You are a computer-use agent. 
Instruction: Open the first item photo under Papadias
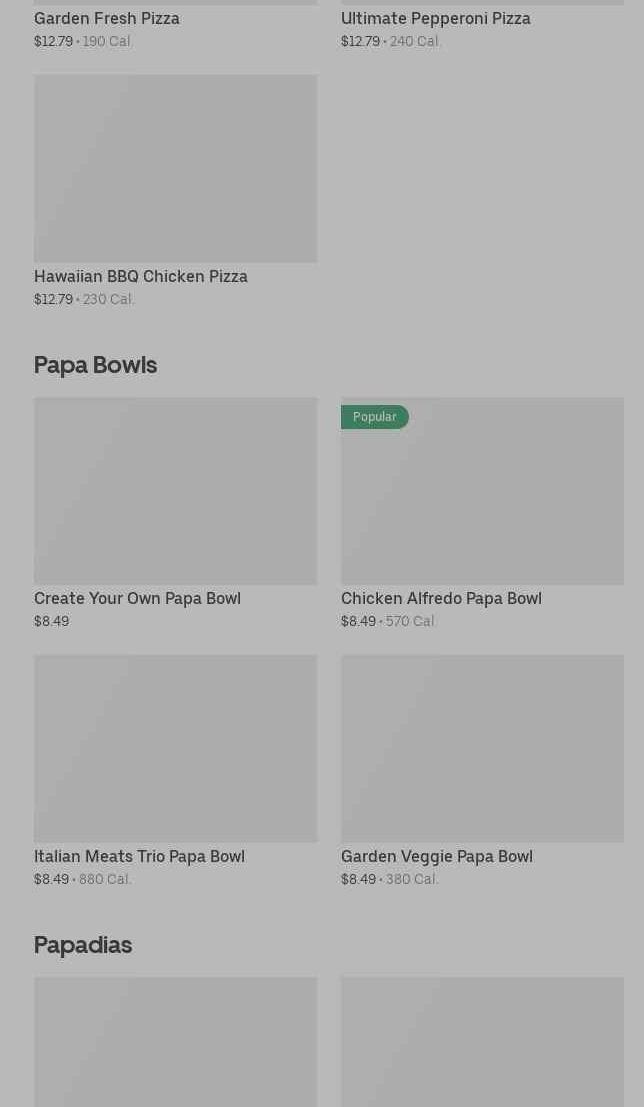pos(175,1042)
